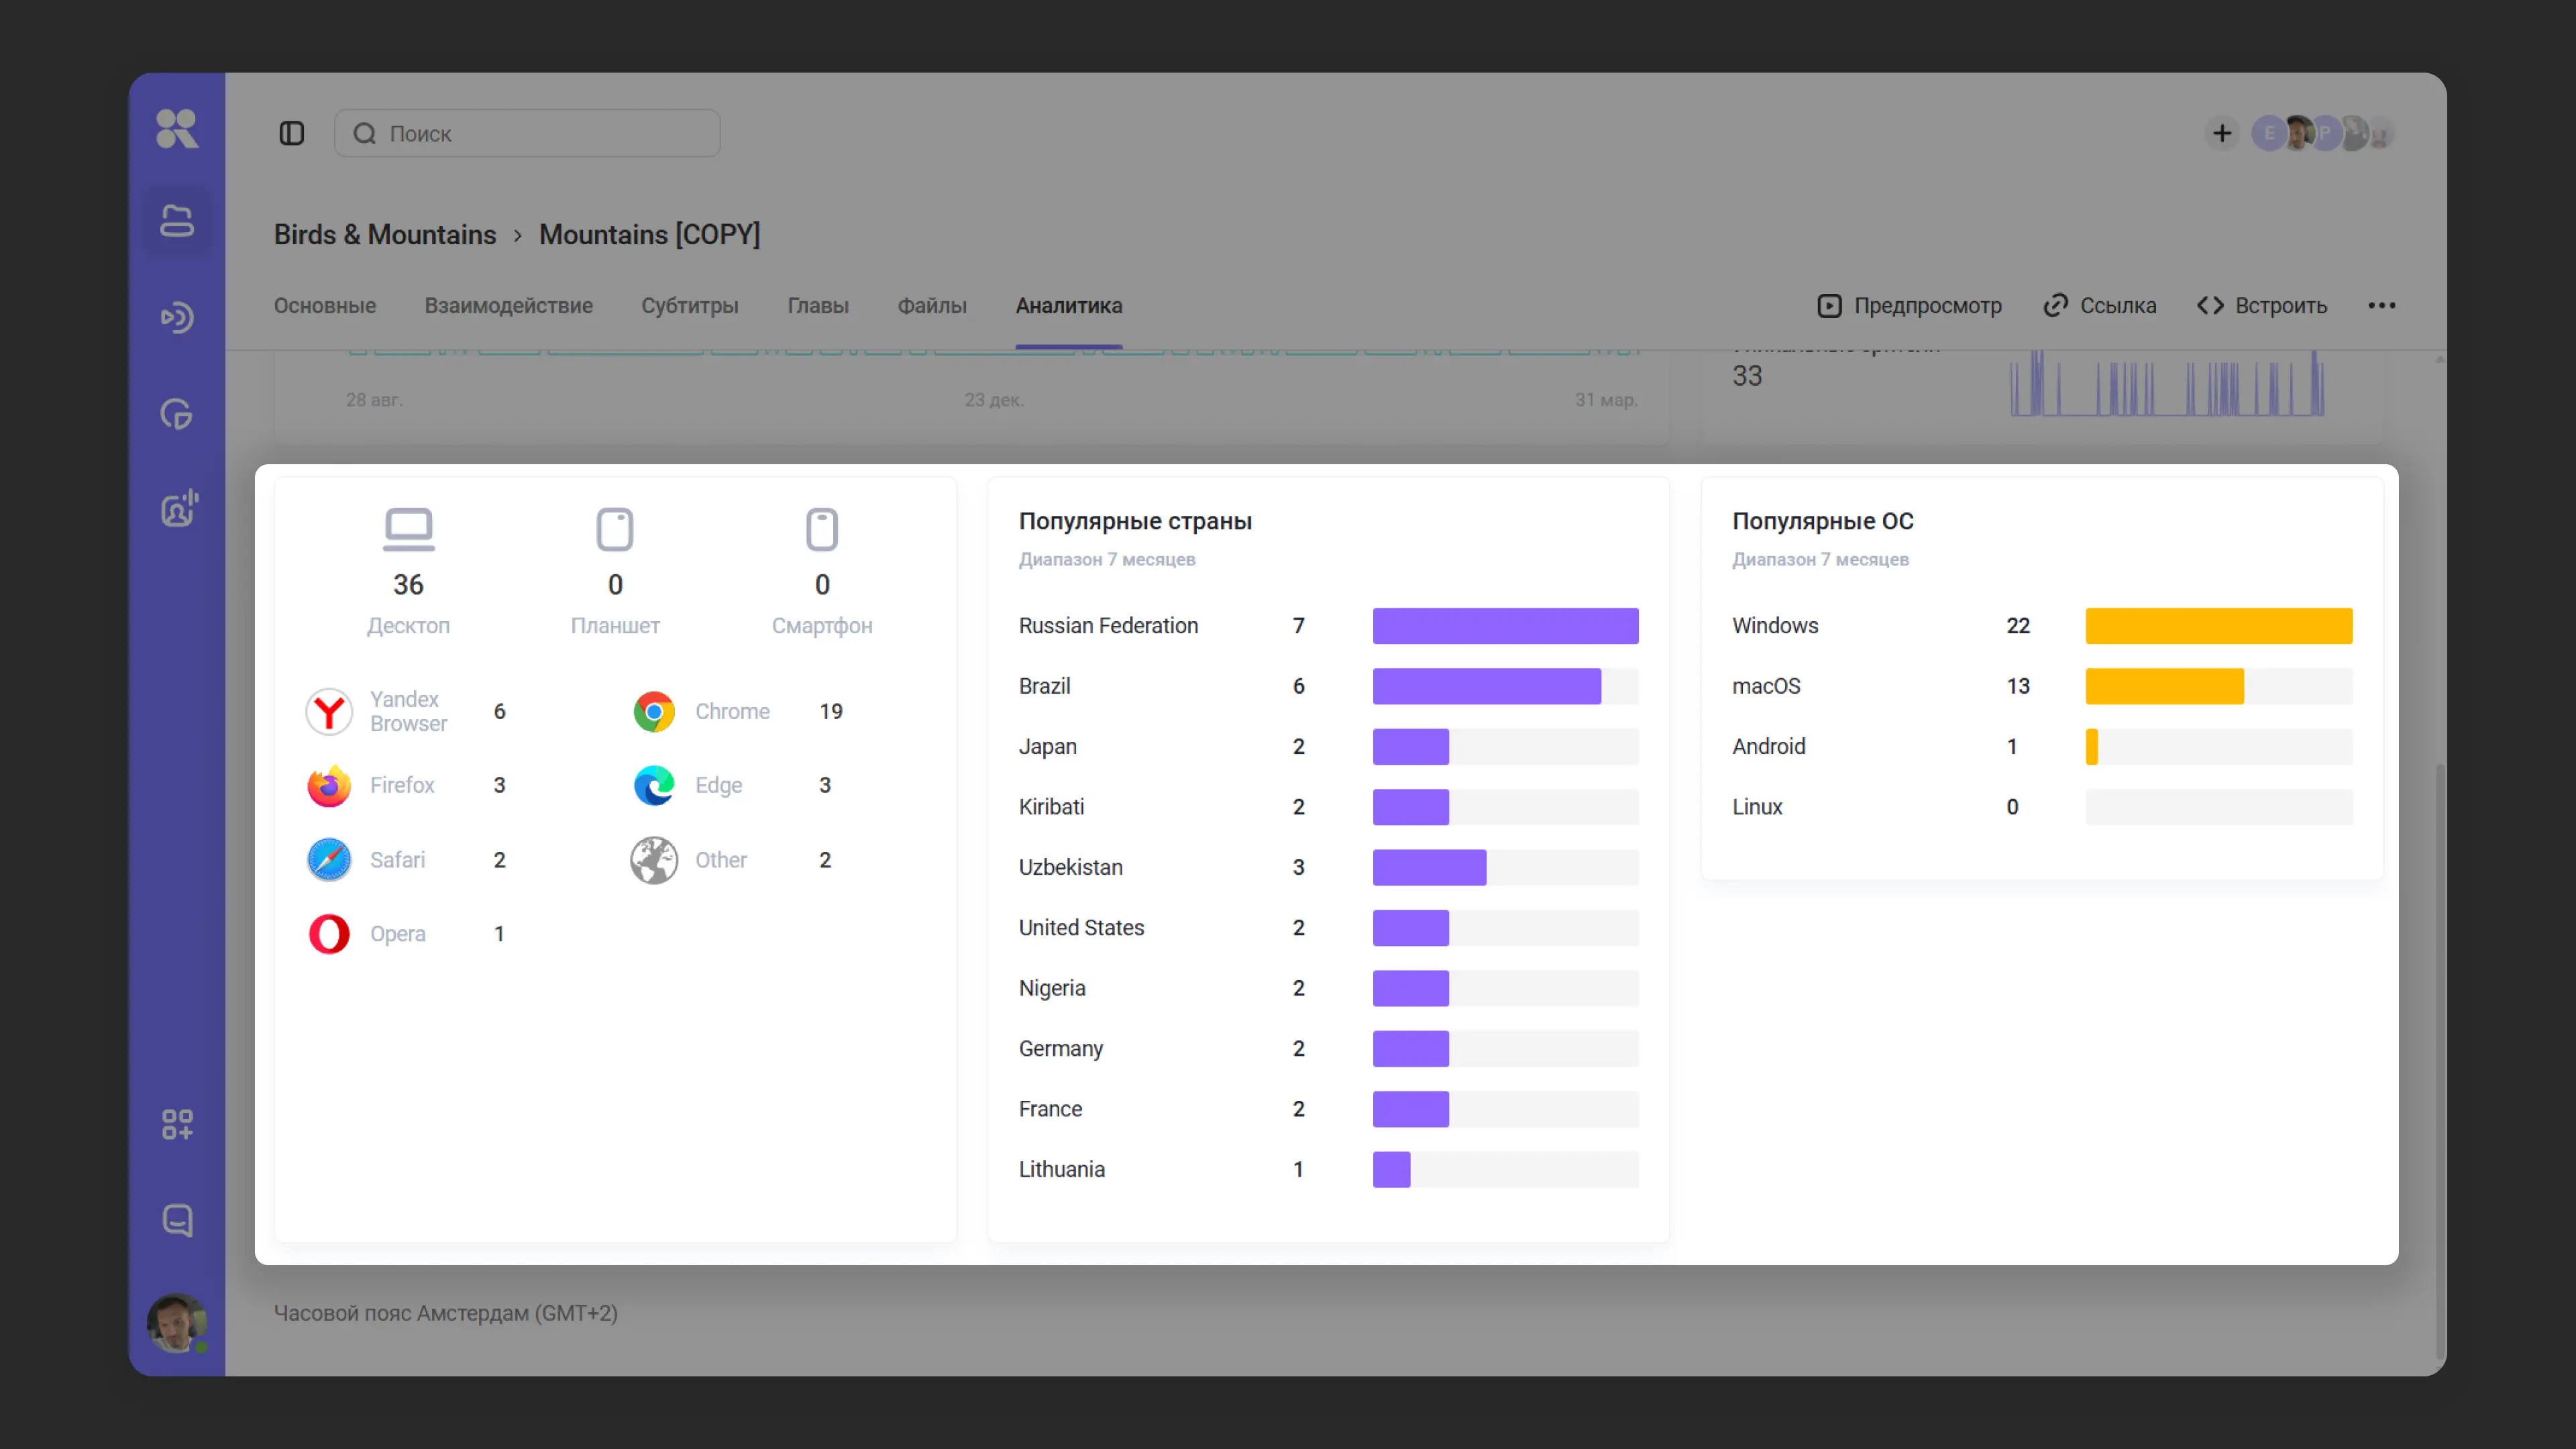The width and height of the screenshot is (2576, 1449).
Task: Open the media library sidebar icon
Action: pos(177,221)
